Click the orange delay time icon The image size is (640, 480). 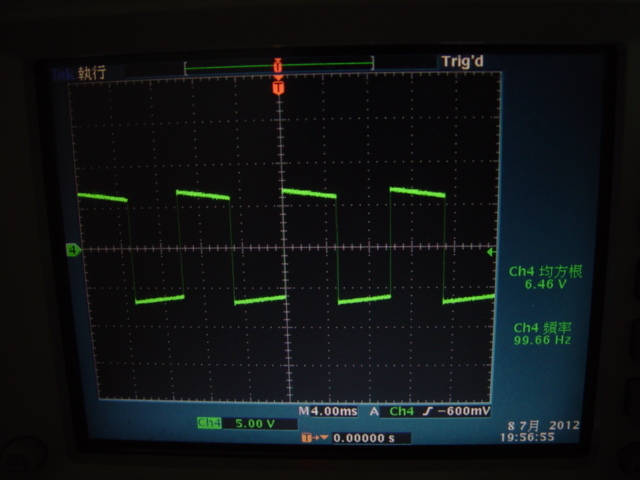point(315,438)
